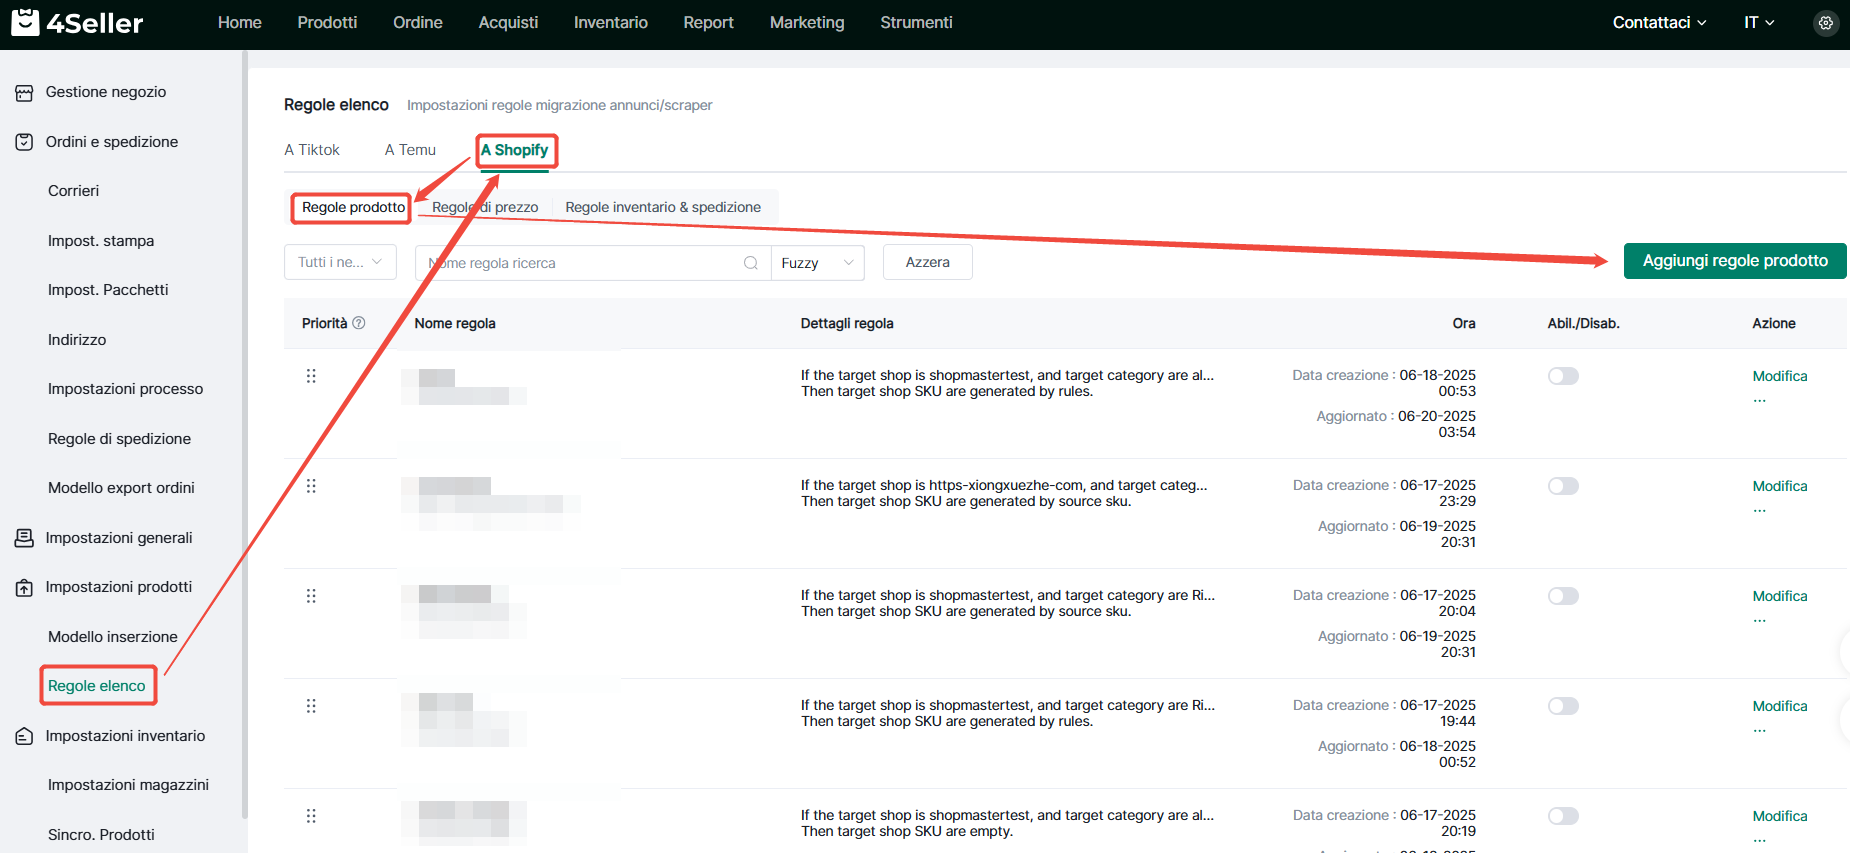This screenshot has width=1850, height=853.
Task: Click the Ordini e spedizione clipboard icon
Action: (x=24, y=142)
